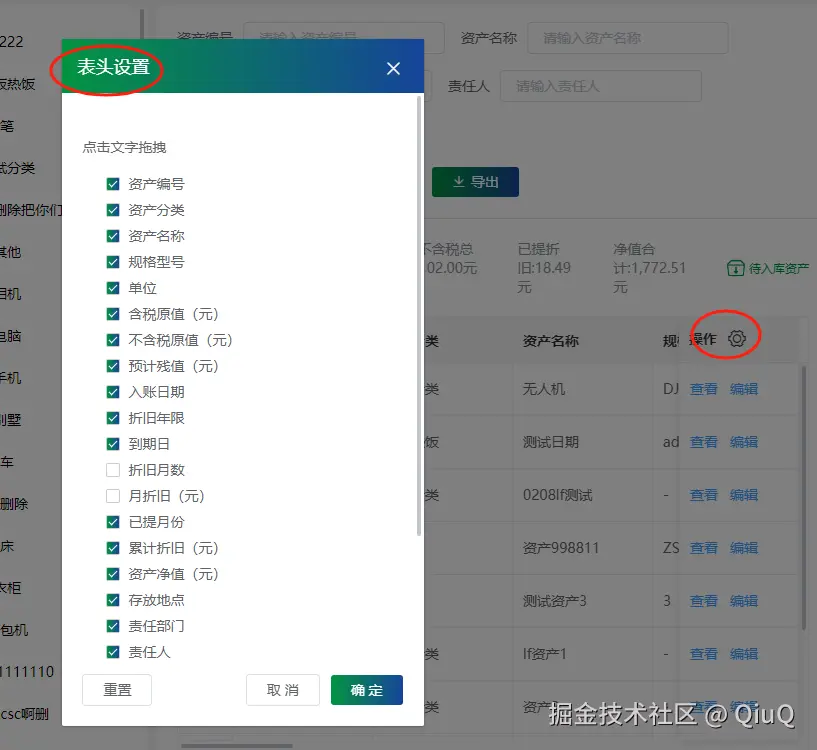Confirm with the 确定 button

click(x=367, y=690)
